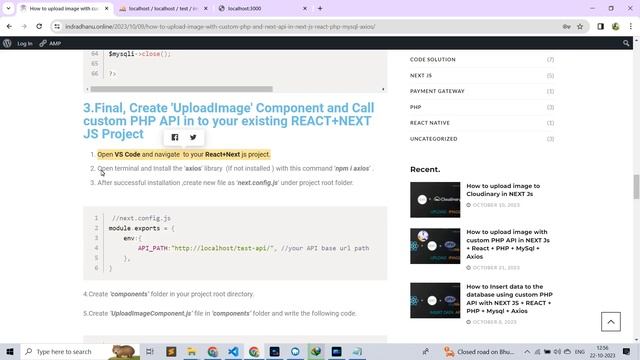This screenshot has height=360, width=640.
Task: Open the WordPress logo menu
Action: [7, 43]
